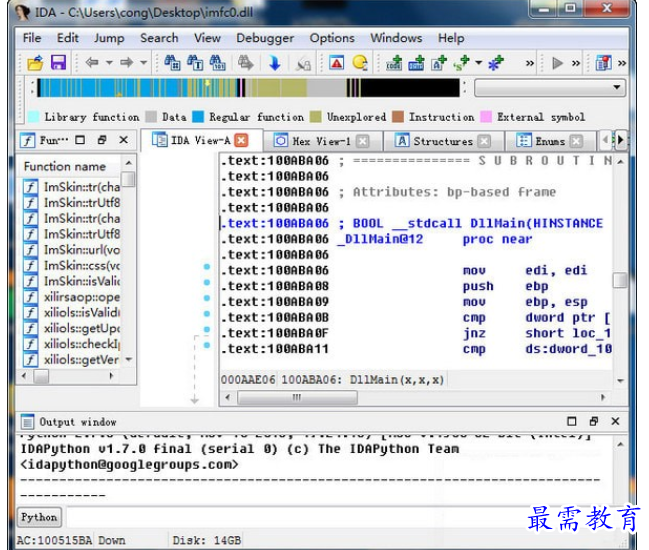Click the green-plus 'A' structure icon
This screenshot has width=649, height=550.
coord(439,63)
